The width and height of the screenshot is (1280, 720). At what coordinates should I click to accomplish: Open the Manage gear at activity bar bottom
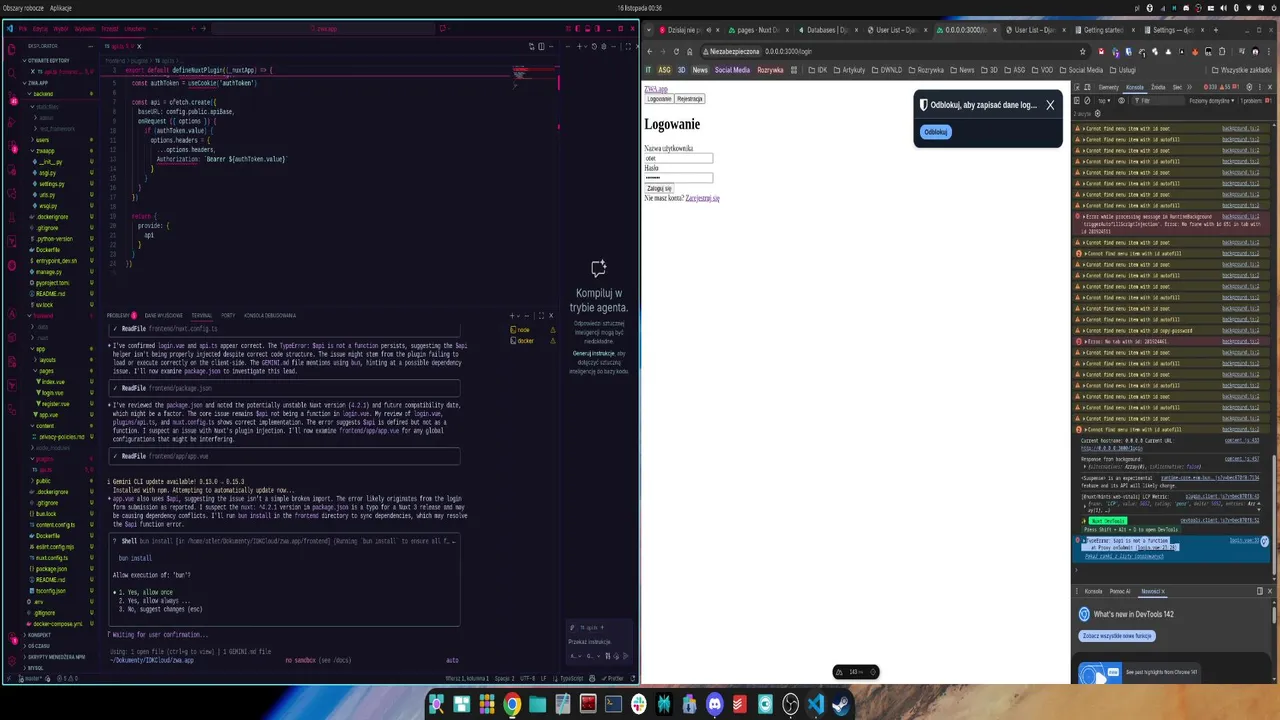12,661
